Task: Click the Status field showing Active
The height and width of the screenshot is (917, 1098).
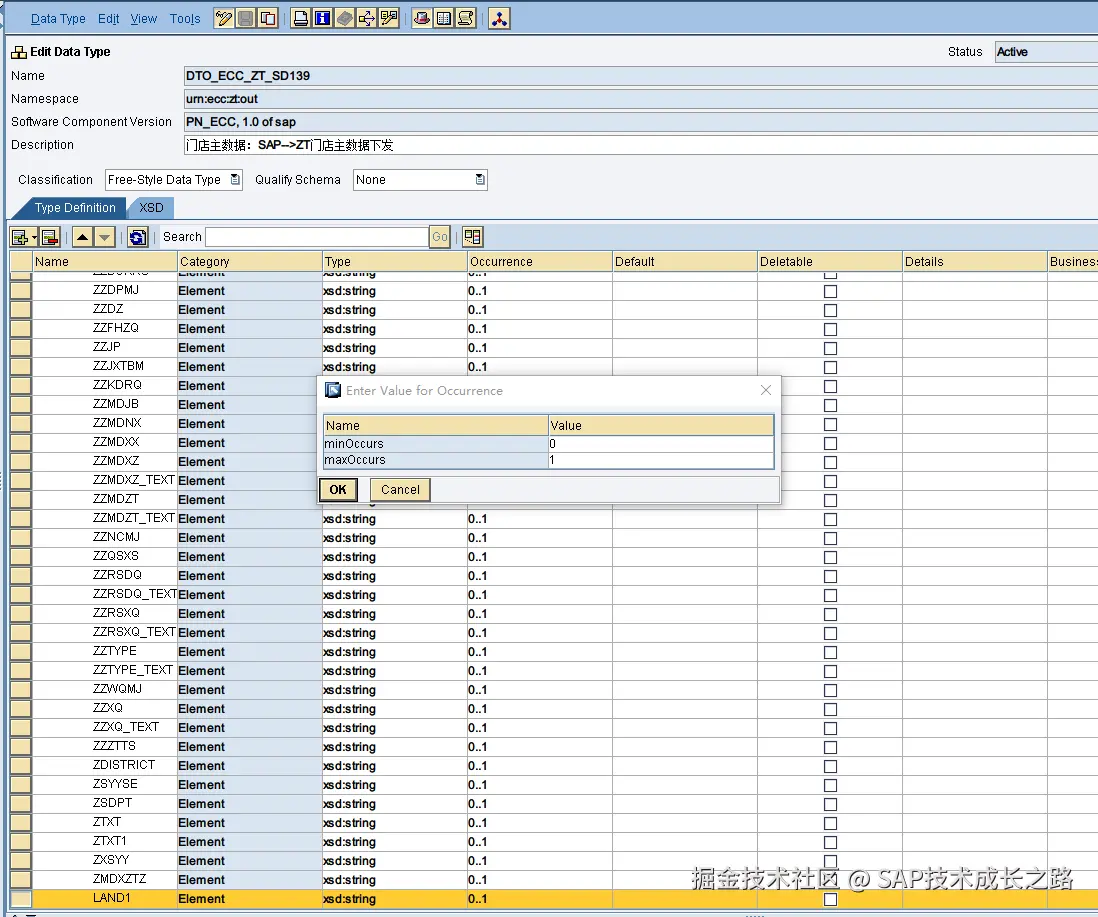Action: point(1046,52)
